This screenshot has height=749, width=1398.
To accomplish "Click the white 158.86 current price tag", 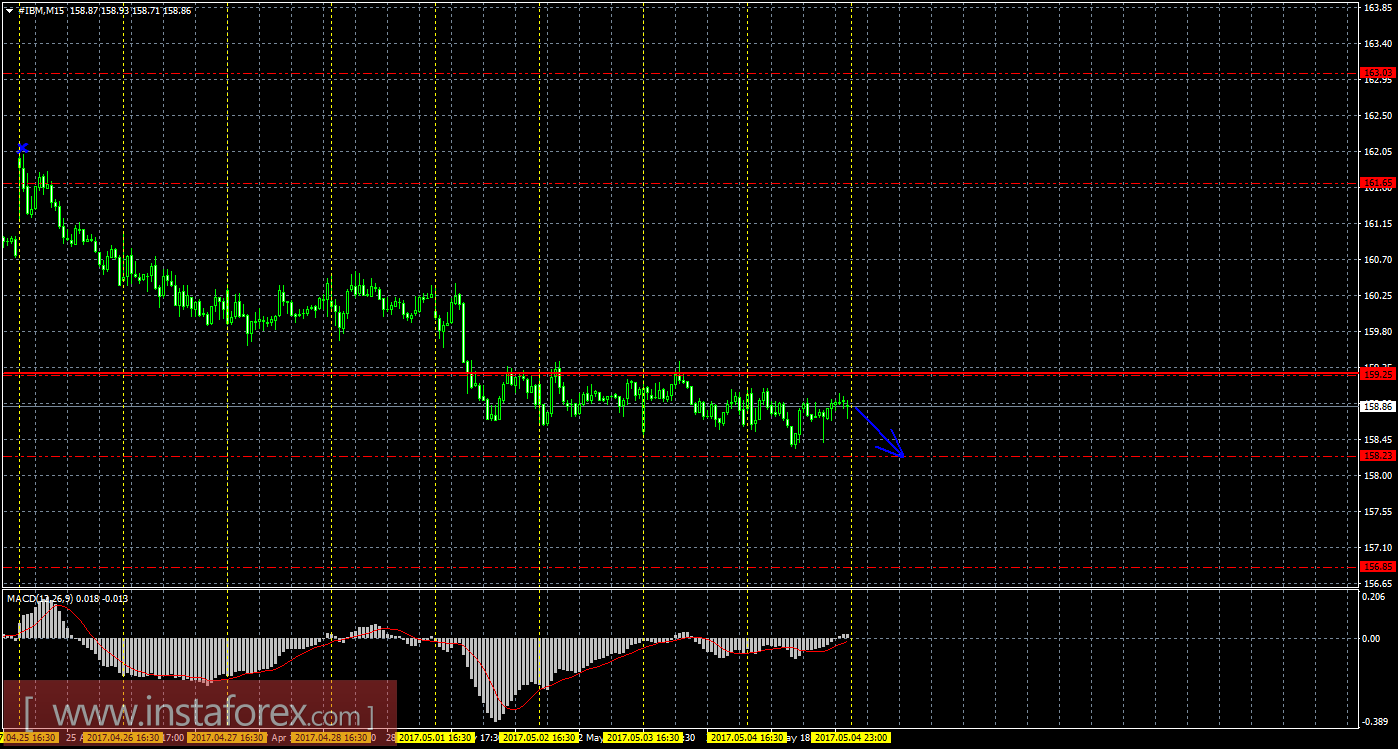I will point(1378,406).
